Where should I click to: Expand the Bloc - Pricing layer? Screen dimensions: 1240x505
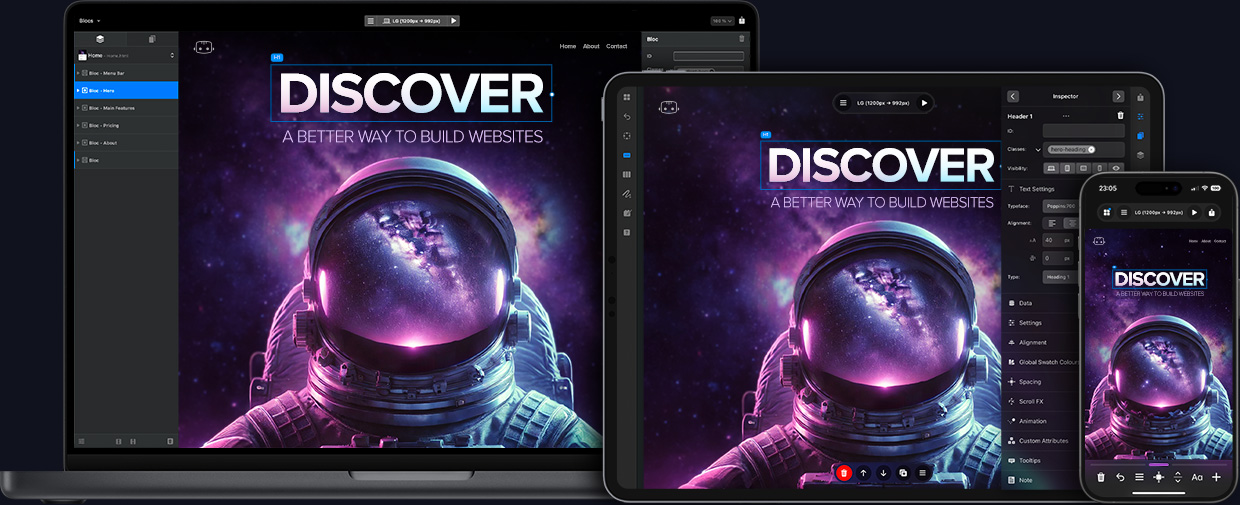point(78,125)
